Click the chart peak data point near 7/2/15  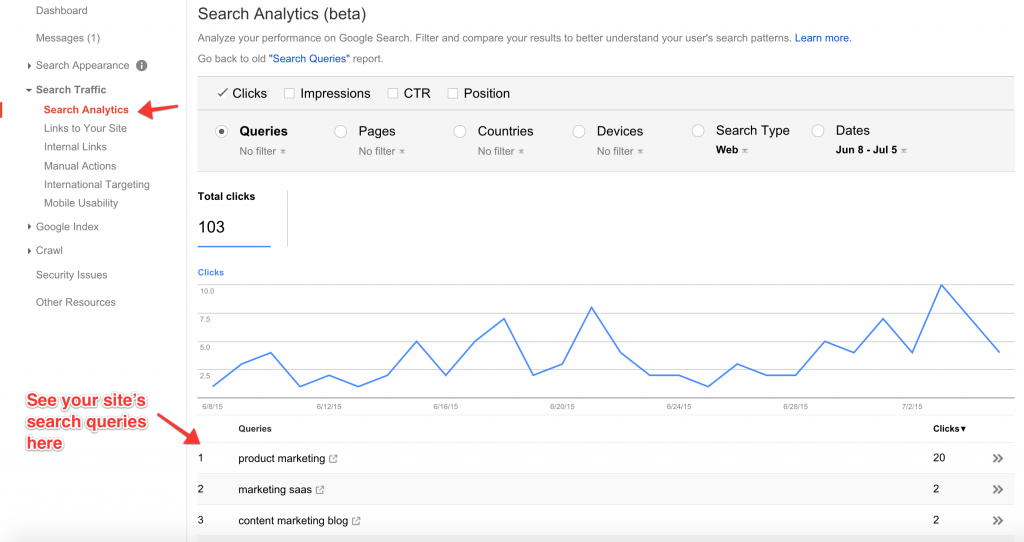tap(941, 285)
